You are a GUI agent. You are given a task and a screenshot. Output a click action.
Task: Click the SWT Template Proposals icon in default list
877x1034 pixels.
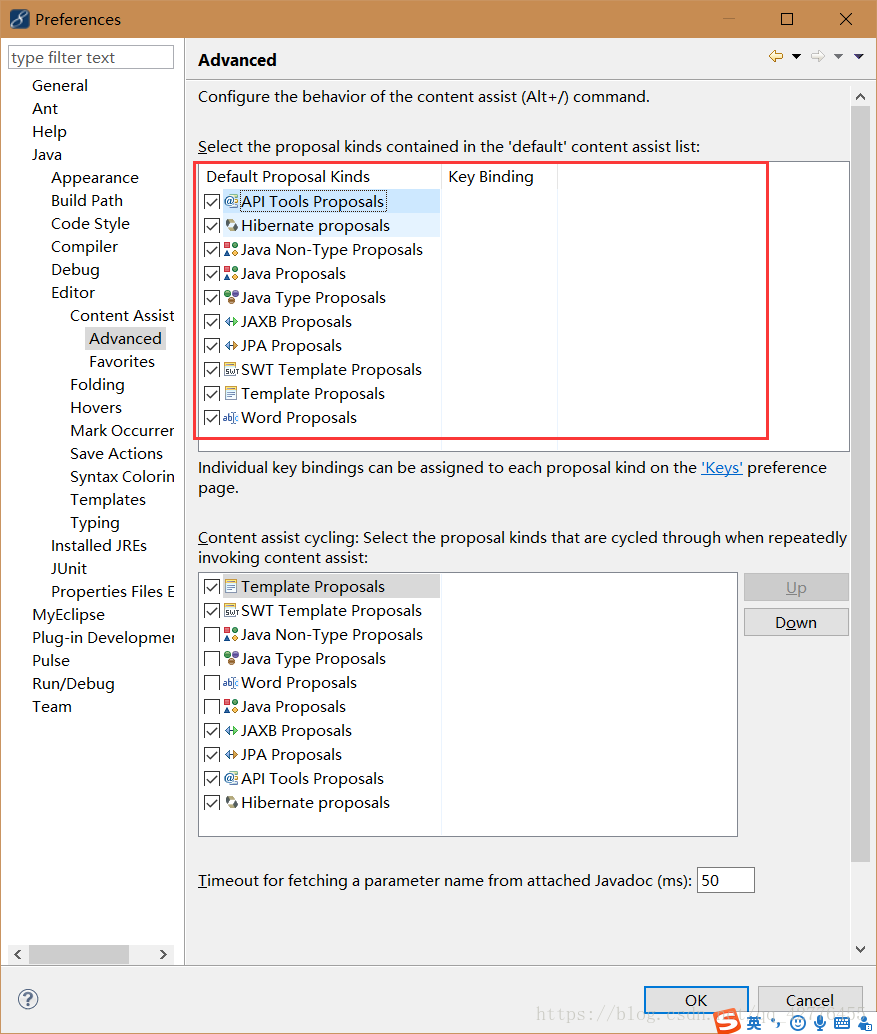pyautogui.click(x=231, y=369)
